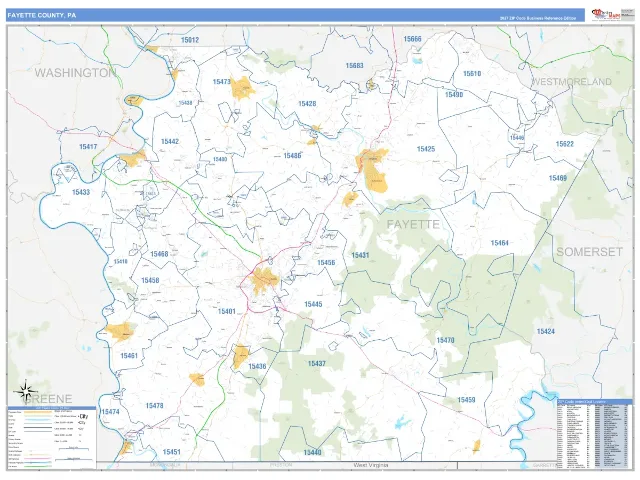Select ZIP code 15438 label
The height and width of the screenshot is (480, 640).
[185, 103]
